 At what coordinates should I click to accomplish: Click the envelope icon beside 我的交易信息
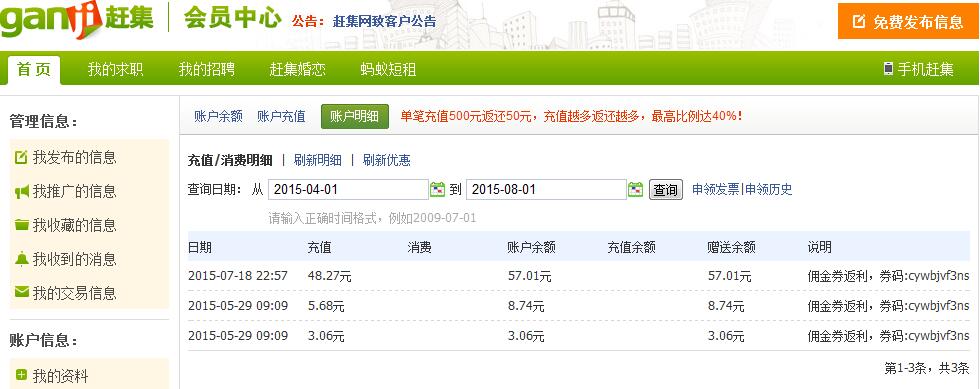(21, 293)
